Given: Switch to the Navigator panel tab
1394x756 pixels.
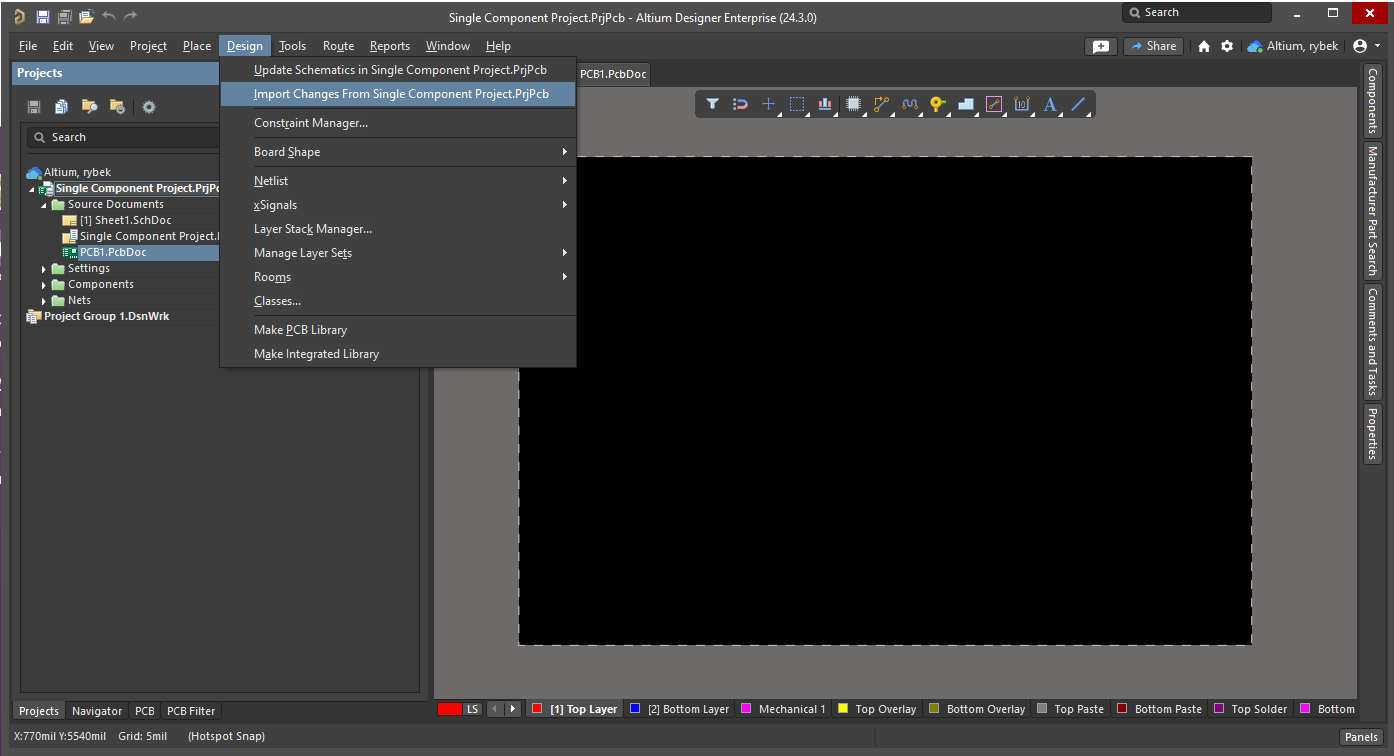Looking at the screenshot, I should (x=97, y=711).
